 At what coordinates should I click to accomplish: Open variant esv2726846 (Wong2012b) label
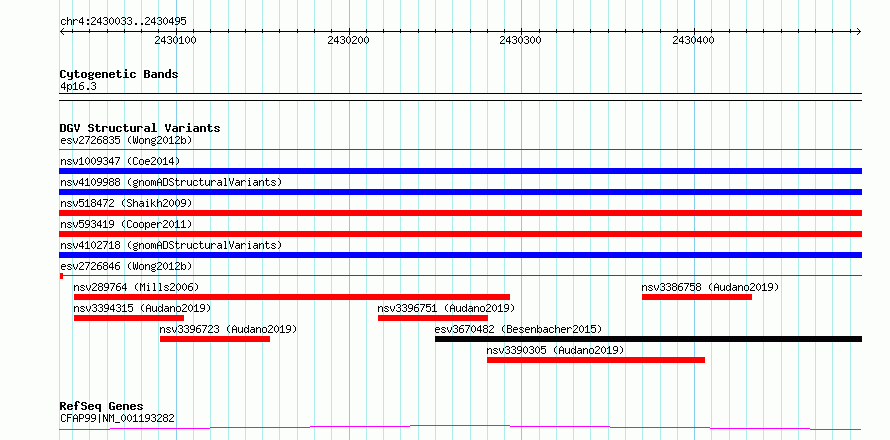point(126,266)
